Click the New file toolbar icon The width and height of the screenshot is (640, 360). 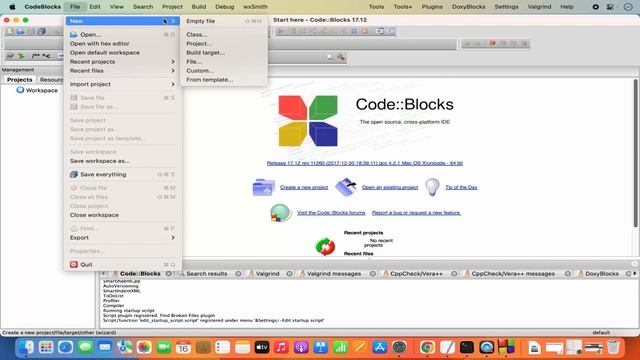[x=9, y=31]
